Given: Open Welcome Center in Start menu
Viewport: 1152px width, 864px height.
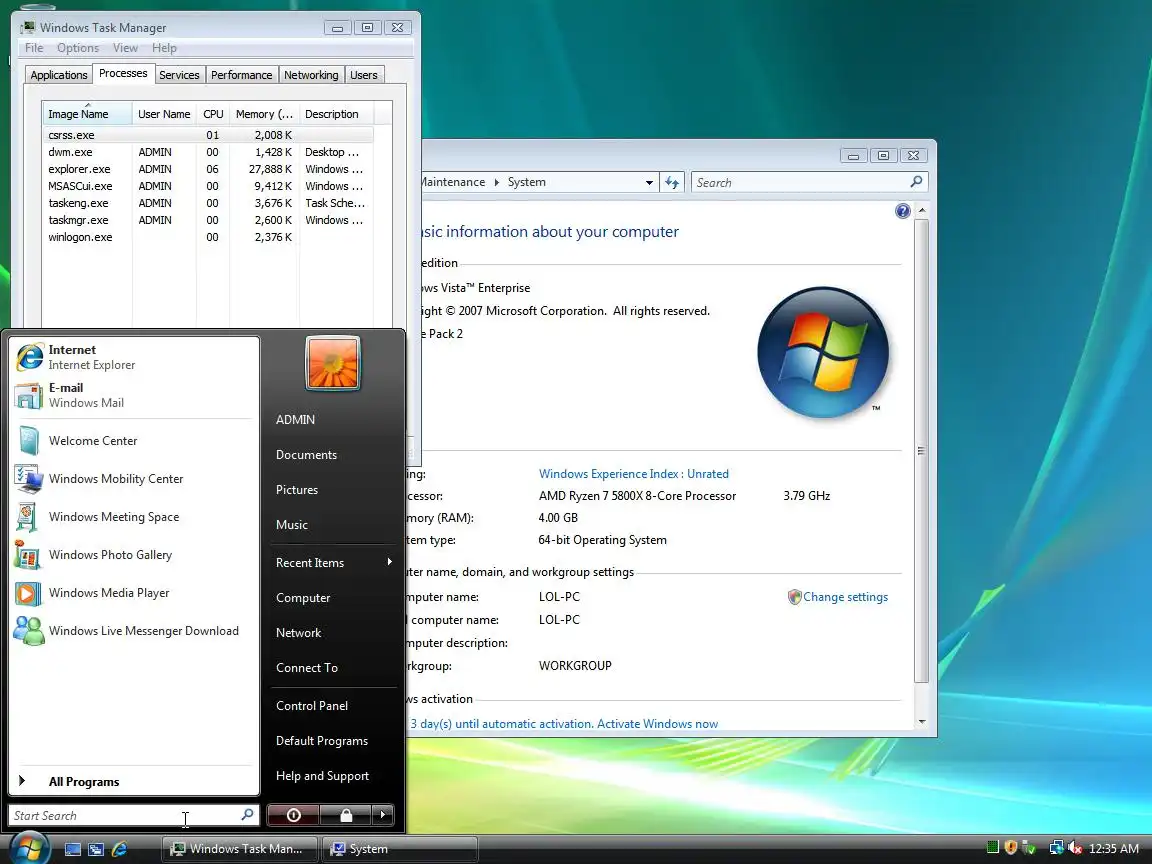Looking at the screenshot, I should (x=136, y=441).
